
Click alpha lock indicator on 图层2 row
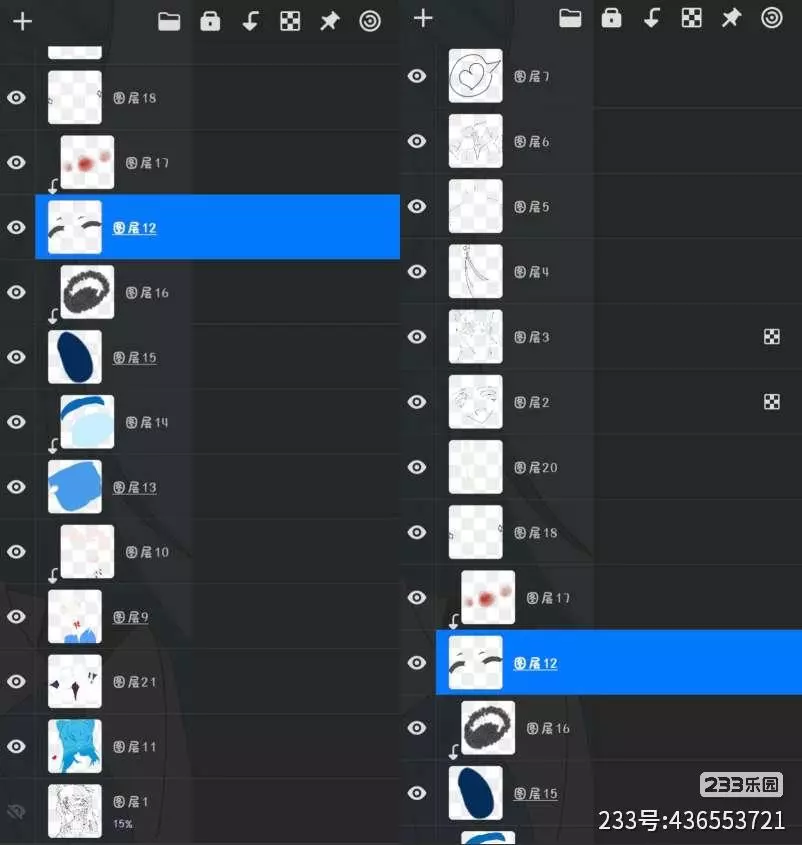pos(772,401)
